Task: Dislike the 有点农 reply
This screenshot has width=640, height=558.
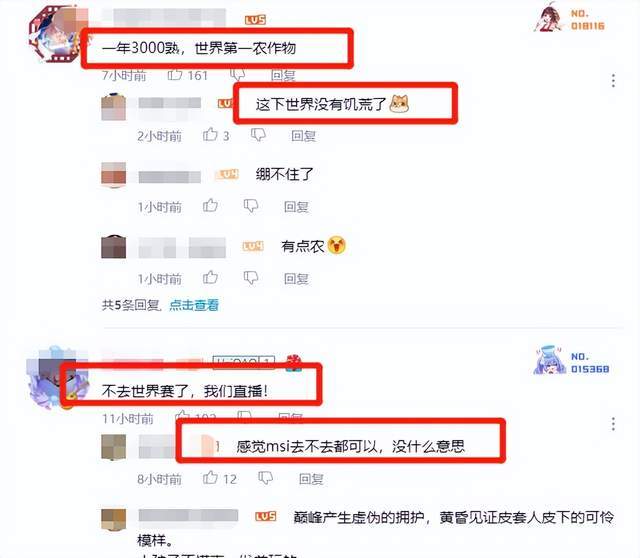Action: pos(251,278)
